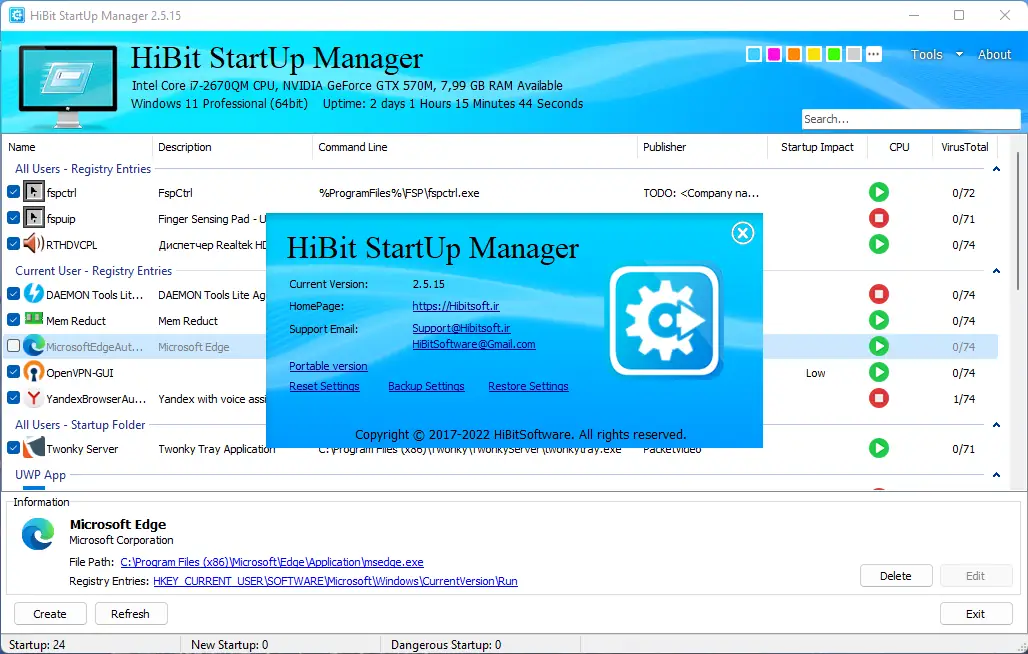This screenshot has width=1028, height=654.
Task: Open the https://Hibitsoft.ir homepage link
Action: pyautogui.click(x=456, y=306)
